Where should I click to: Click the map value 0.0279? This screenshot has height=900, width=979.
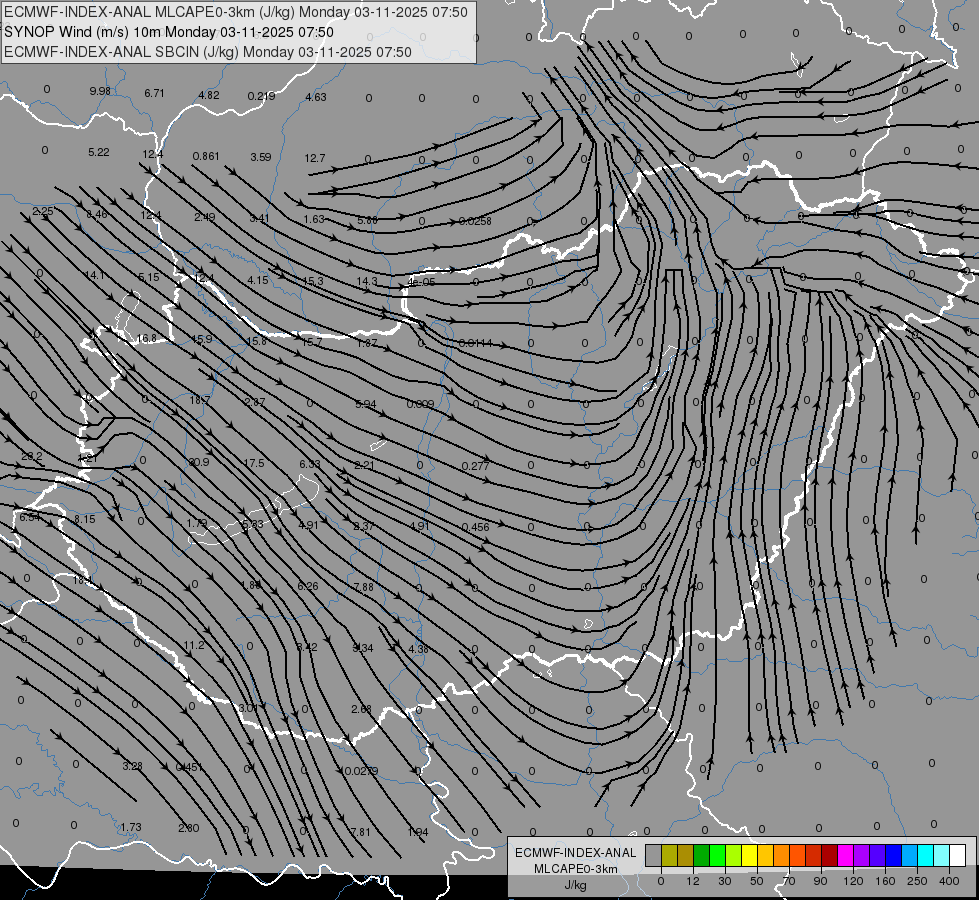[x=361, y=771]
